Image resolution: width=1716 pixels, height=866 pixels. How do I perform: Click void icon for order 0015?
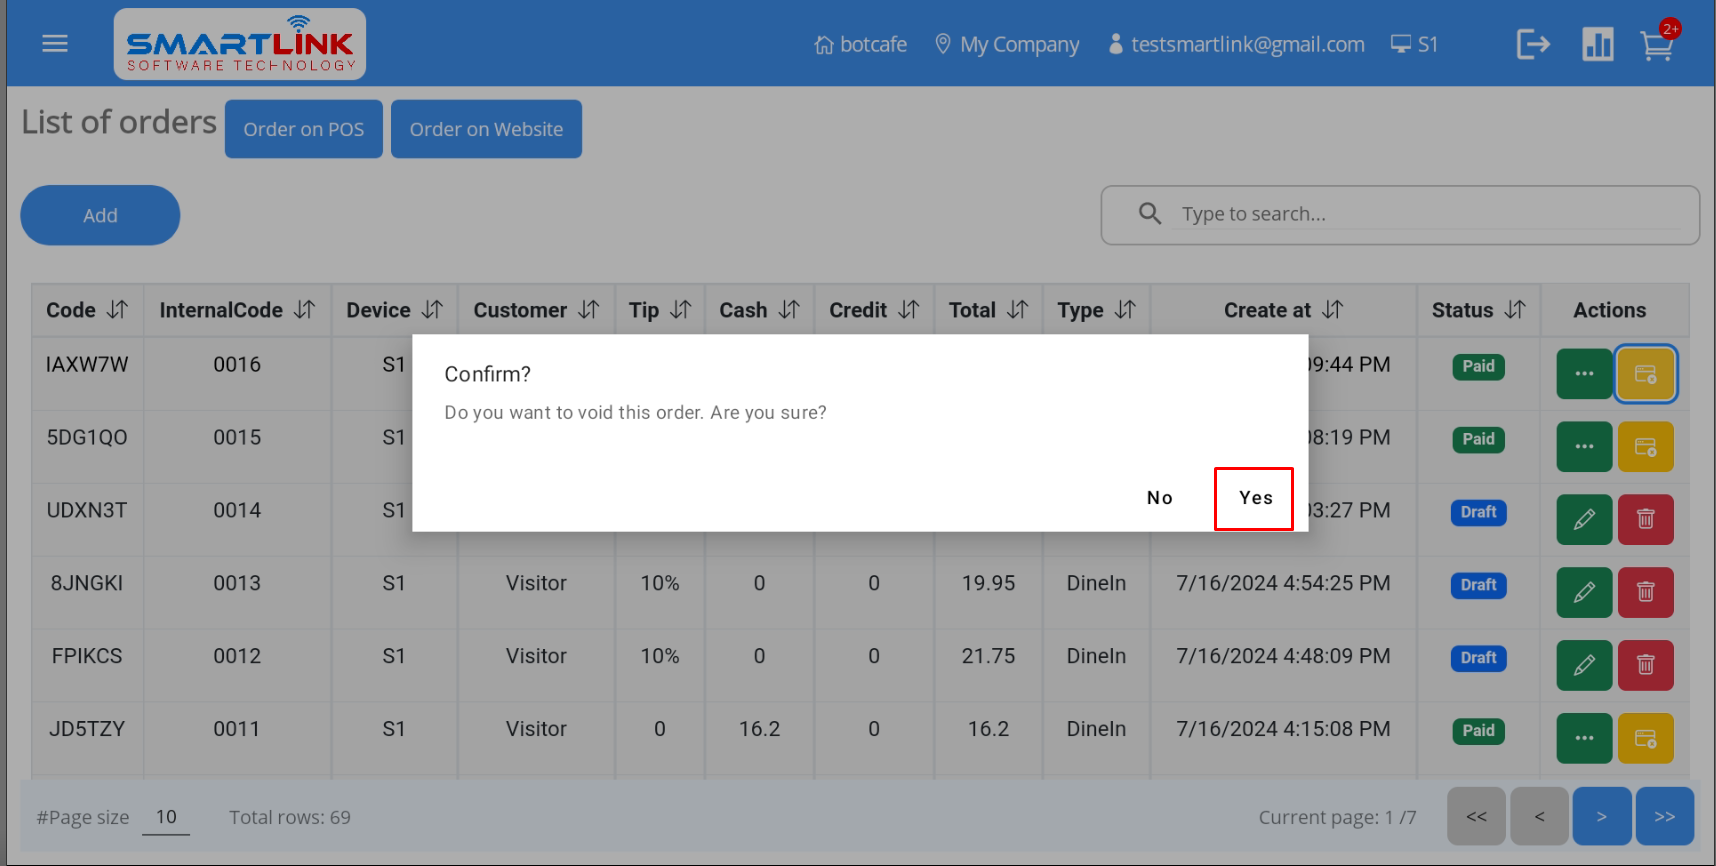pyautogui.click(x=1645, y=447)
